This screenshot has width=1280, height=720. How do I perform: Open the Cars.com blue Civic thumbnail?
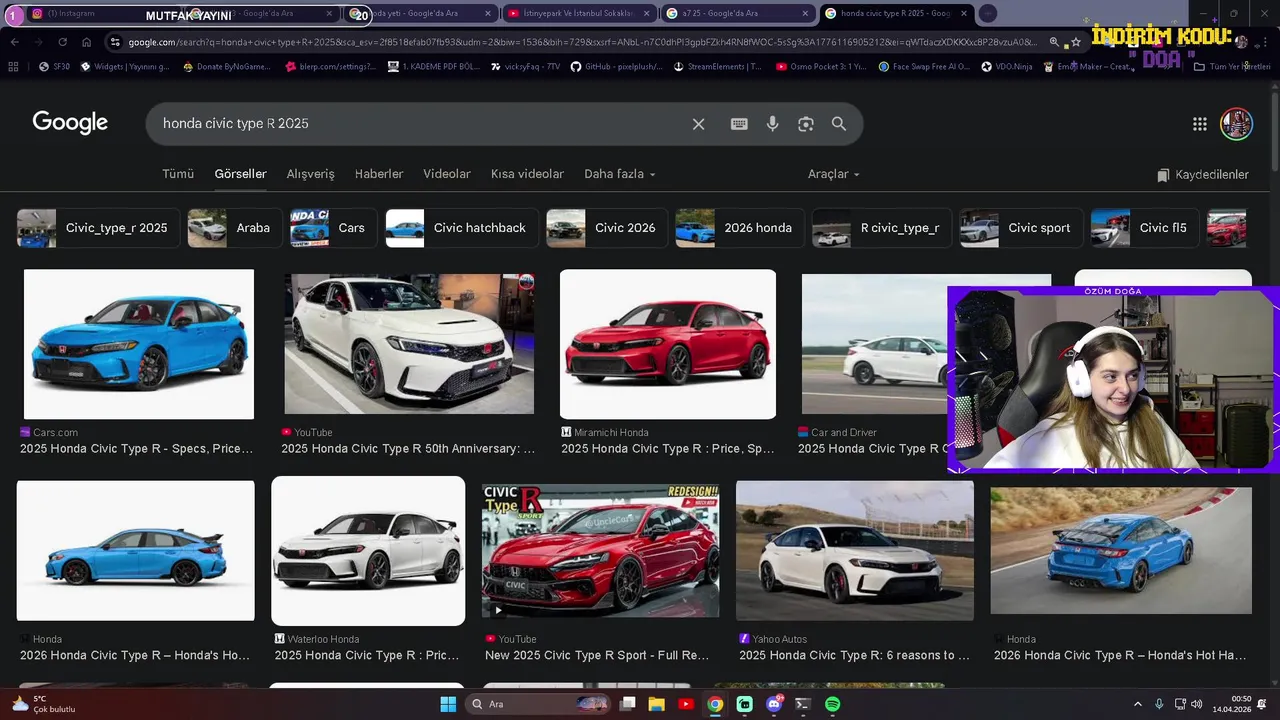tap(139, 344)
